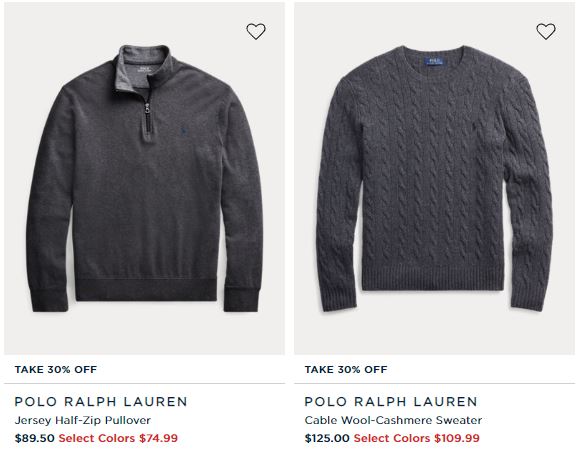Click the blue Polo neck label on cable sweater
Screen dimensions: 587x449
coord(434,61)
